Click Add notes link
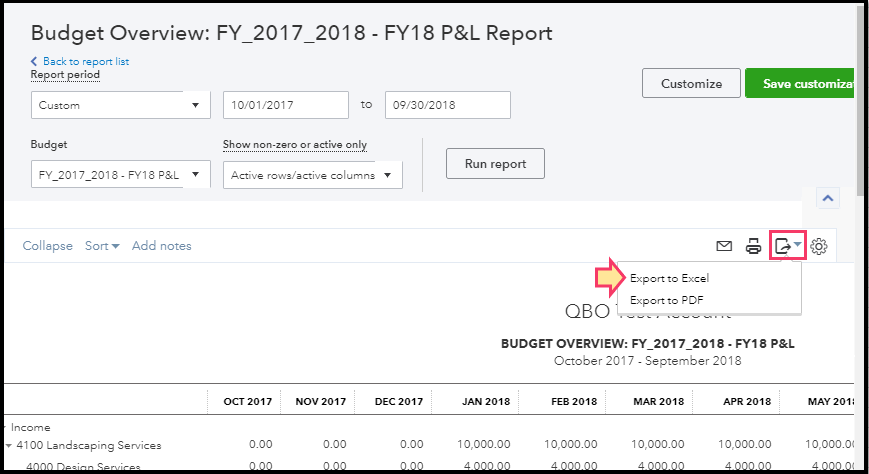 162,246
